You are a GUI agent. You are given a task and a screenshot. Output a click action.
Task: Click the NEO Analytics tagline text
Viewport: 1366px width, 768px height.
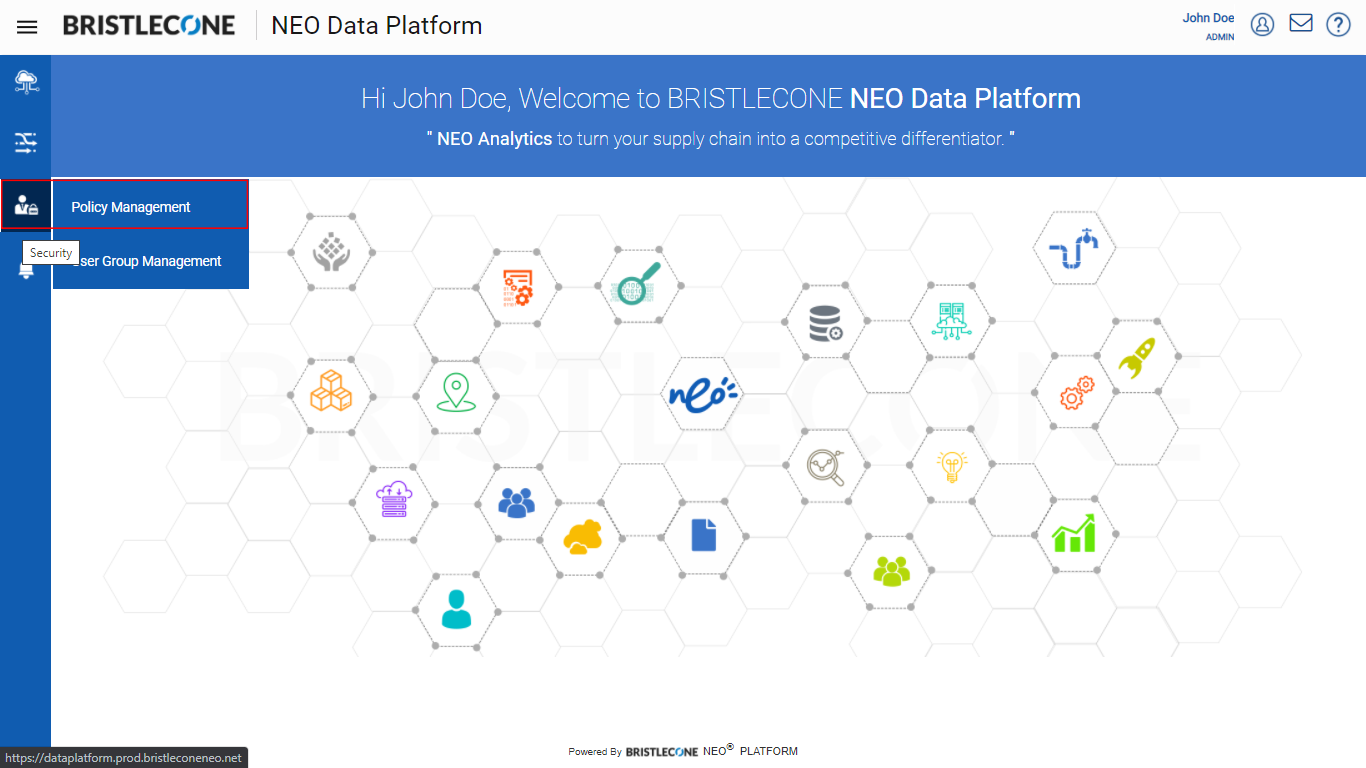721,139
